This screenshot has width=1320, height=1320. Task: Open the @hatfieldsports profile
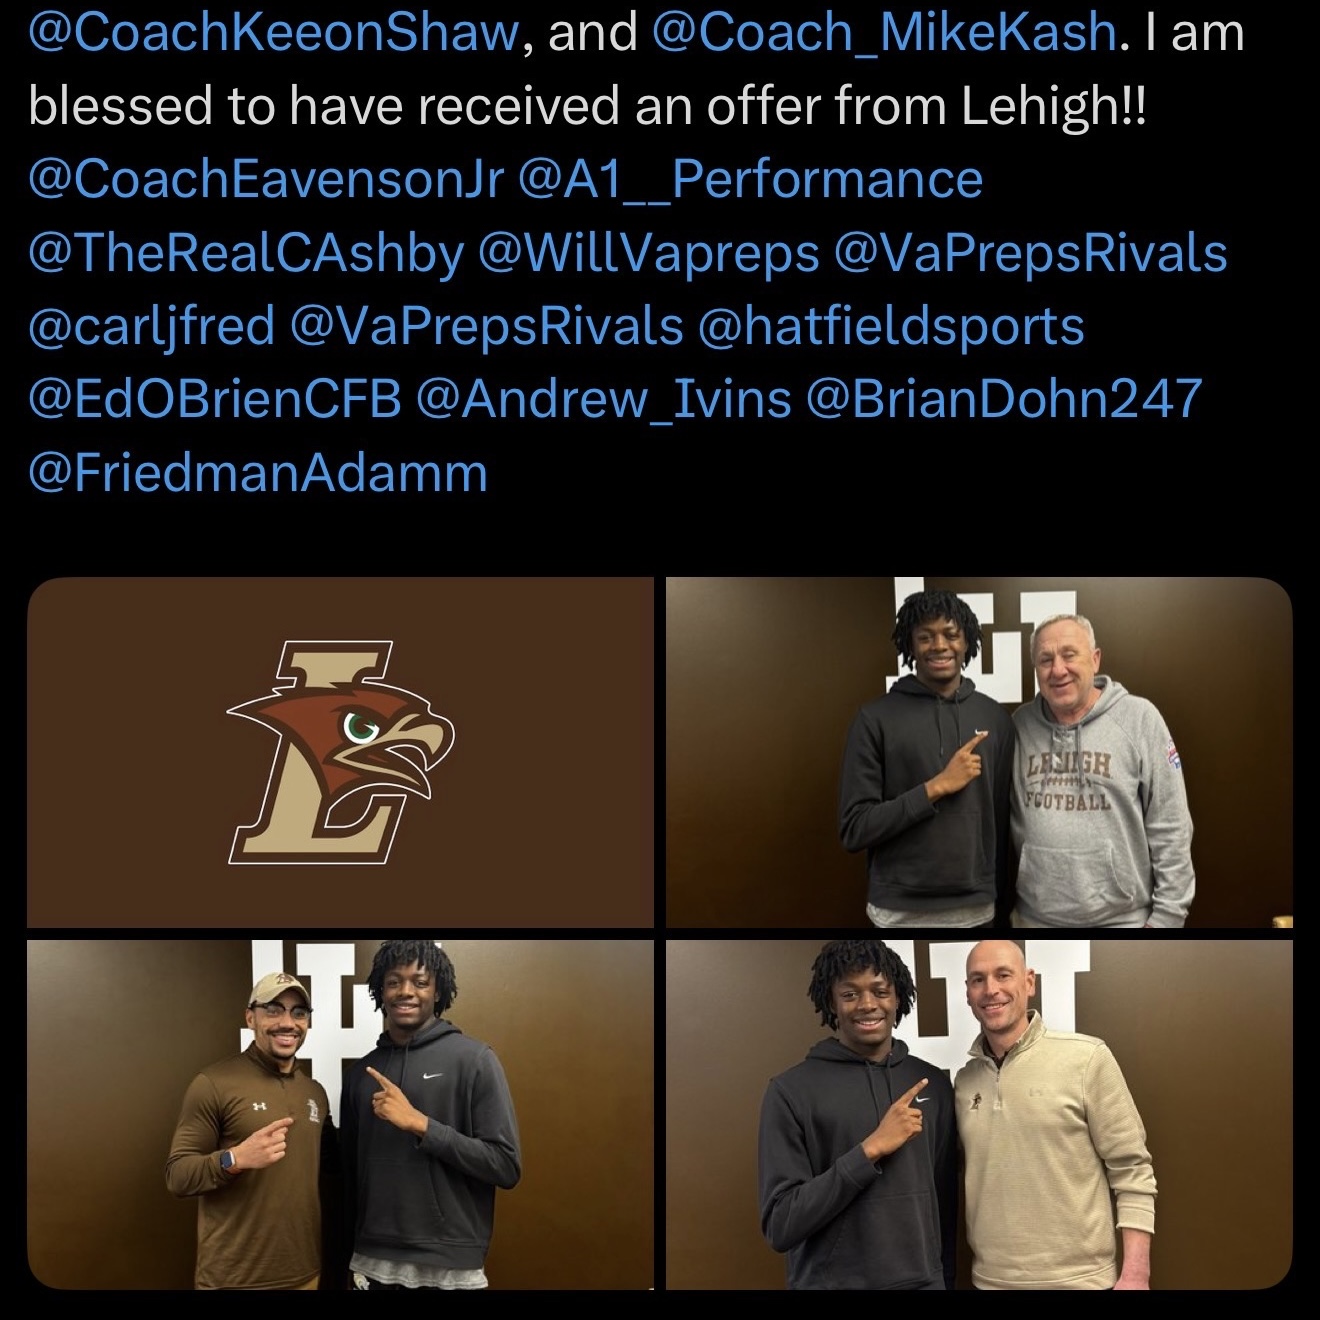tap(890, 327)
